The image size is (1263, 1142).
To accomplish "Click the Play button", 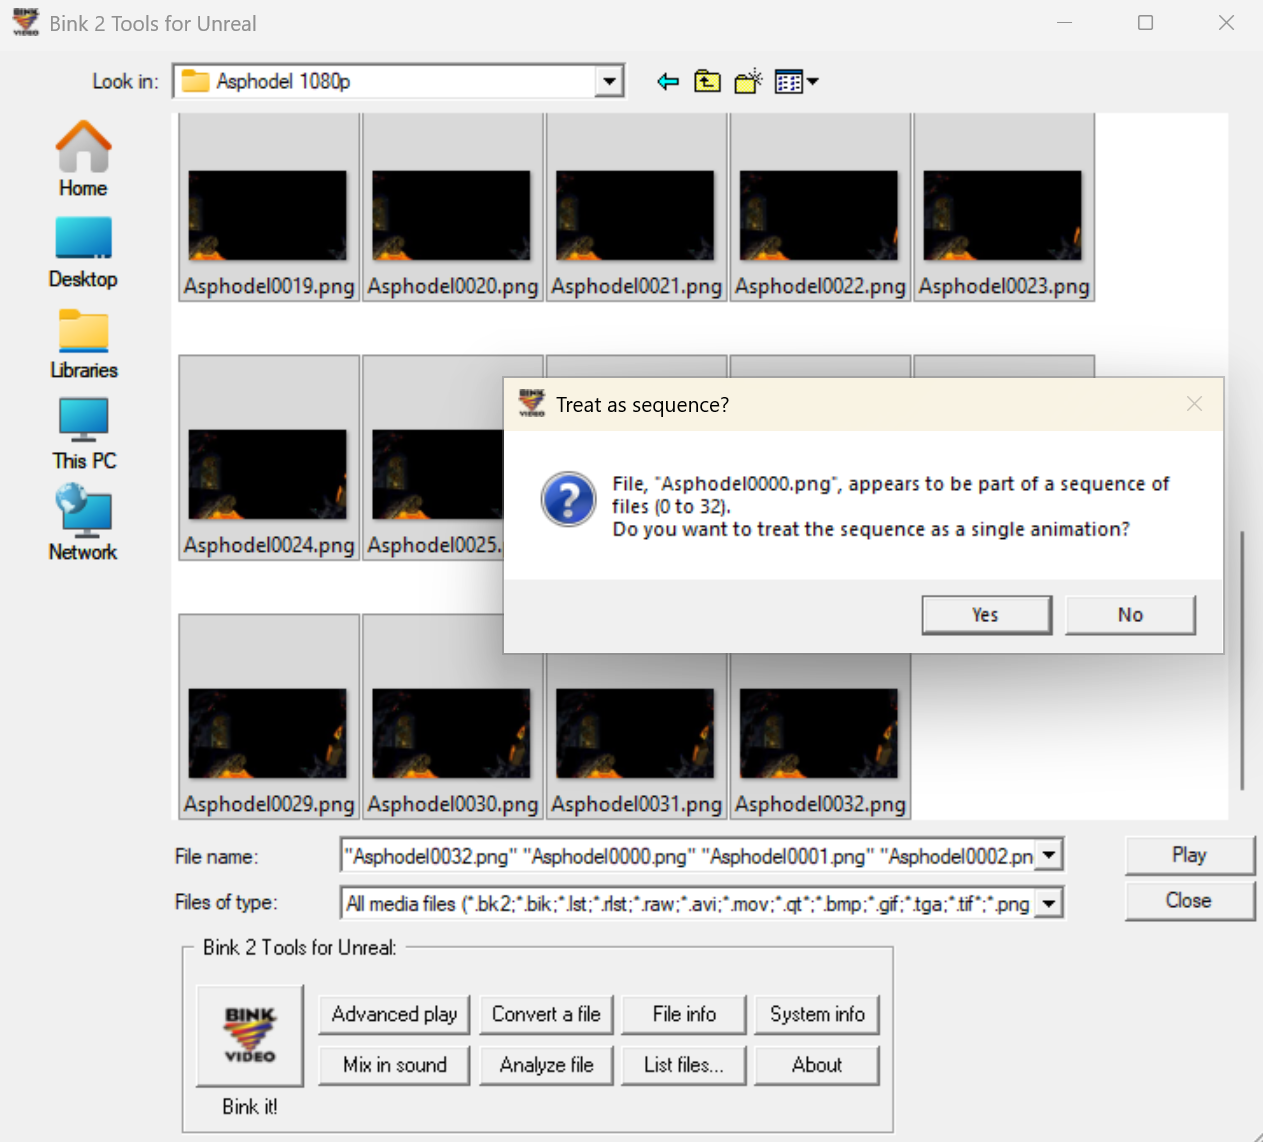I will (x=1189, y=855).
